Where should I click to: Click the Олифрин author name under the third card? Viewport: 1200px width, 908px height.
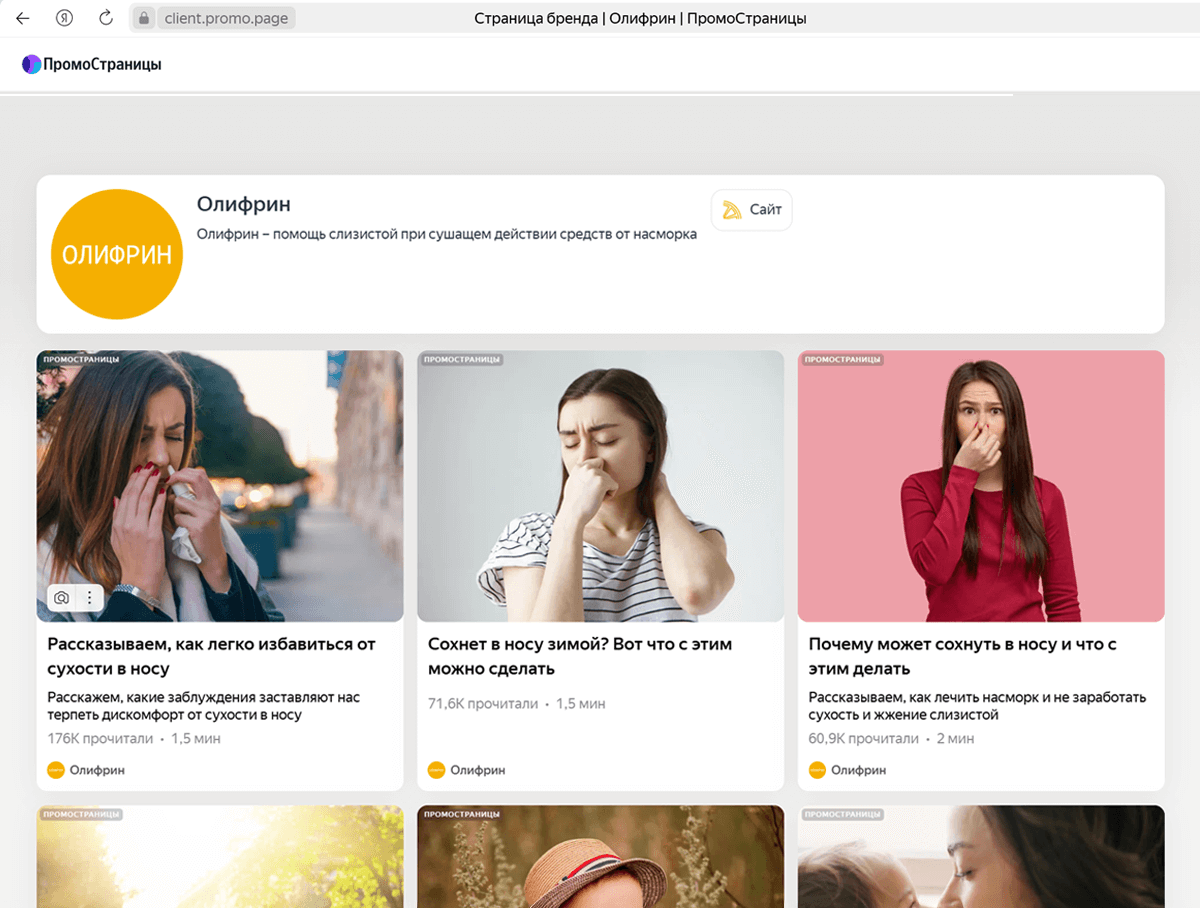[x=859, y=770]
